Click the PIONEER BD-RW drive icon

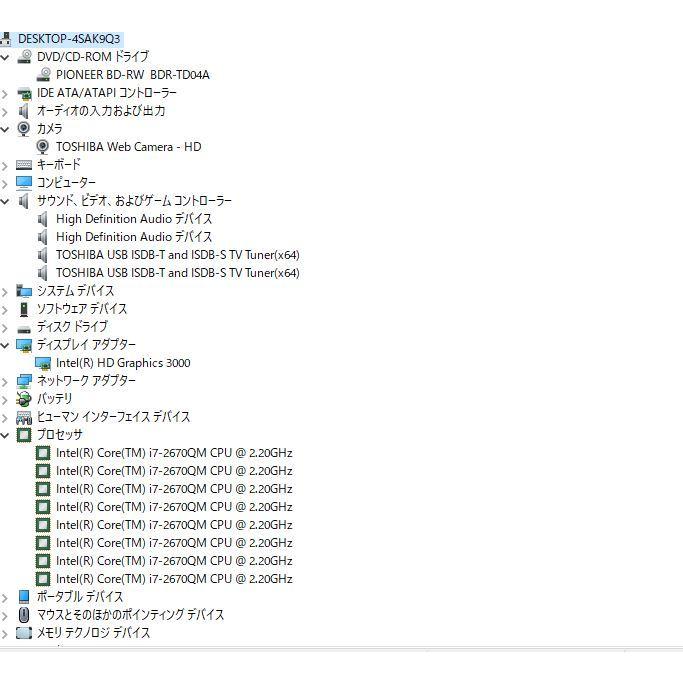click(x=43, y=74)
